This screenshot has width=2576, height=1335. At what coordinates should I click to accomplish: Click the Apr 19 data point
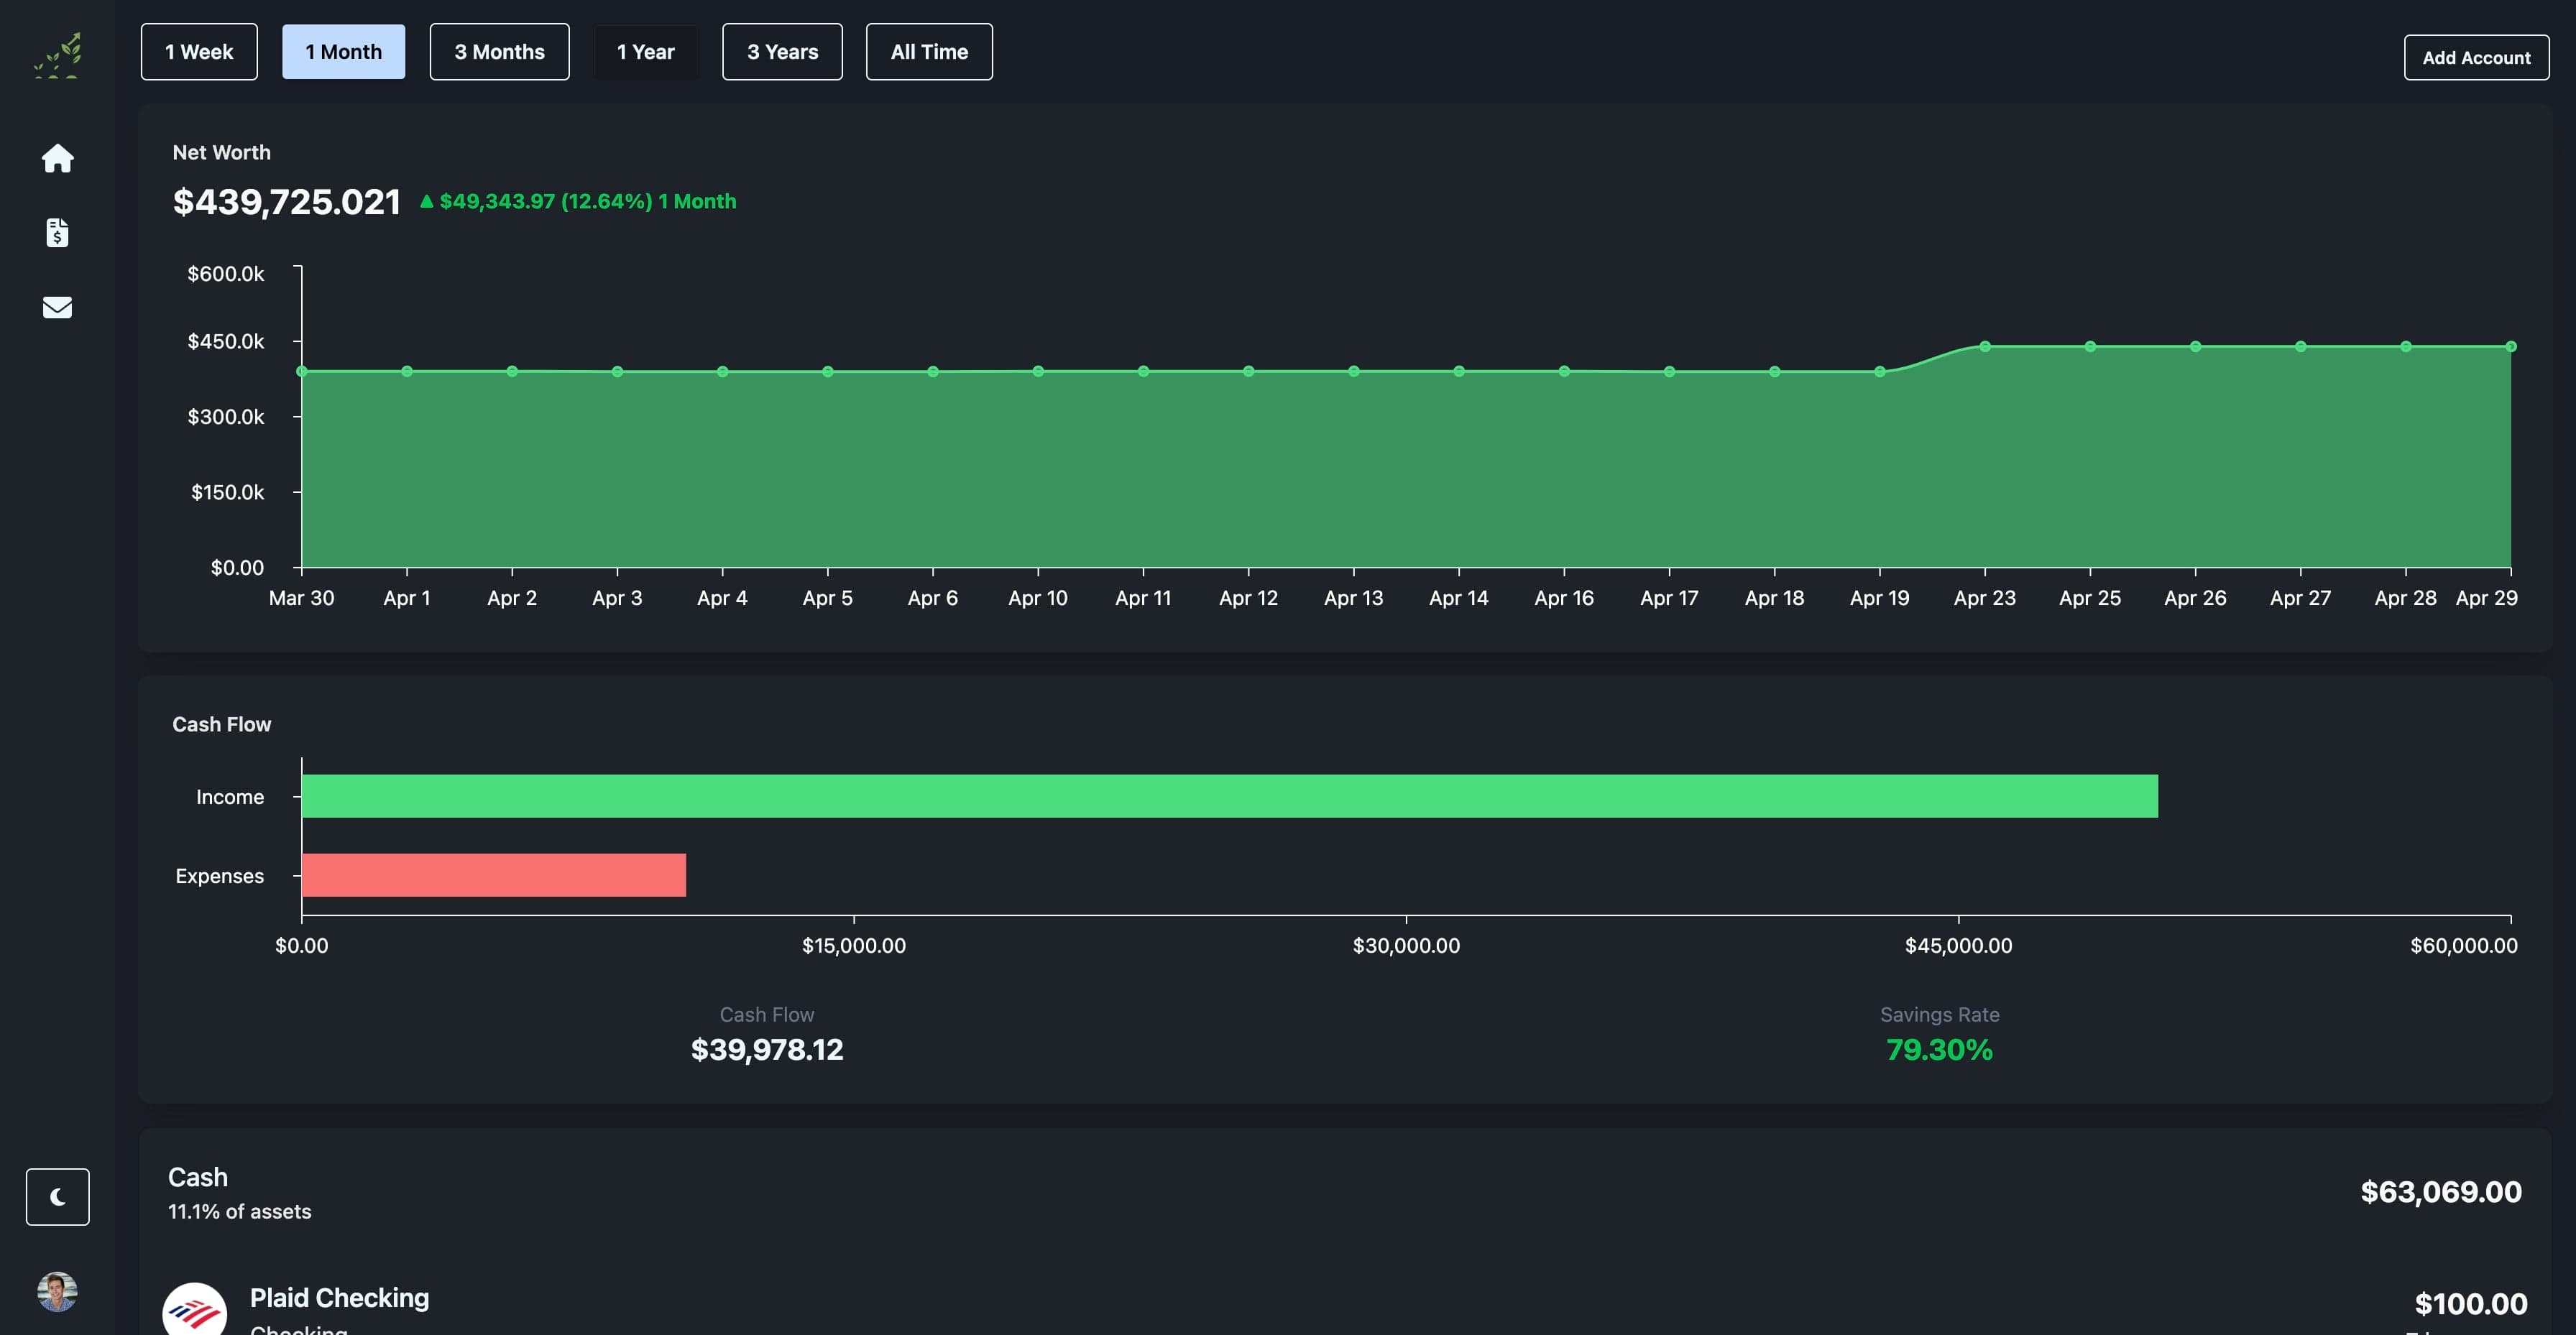tap(1880, 371)
